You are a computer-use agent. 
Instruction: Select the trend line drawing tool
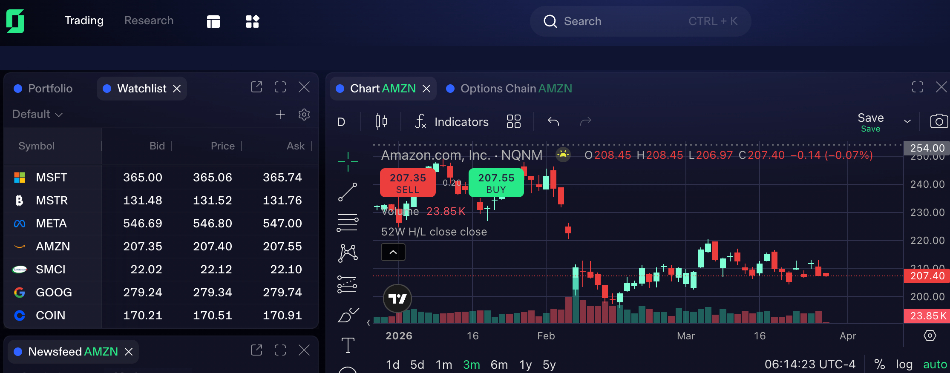[x=348, y=192]
